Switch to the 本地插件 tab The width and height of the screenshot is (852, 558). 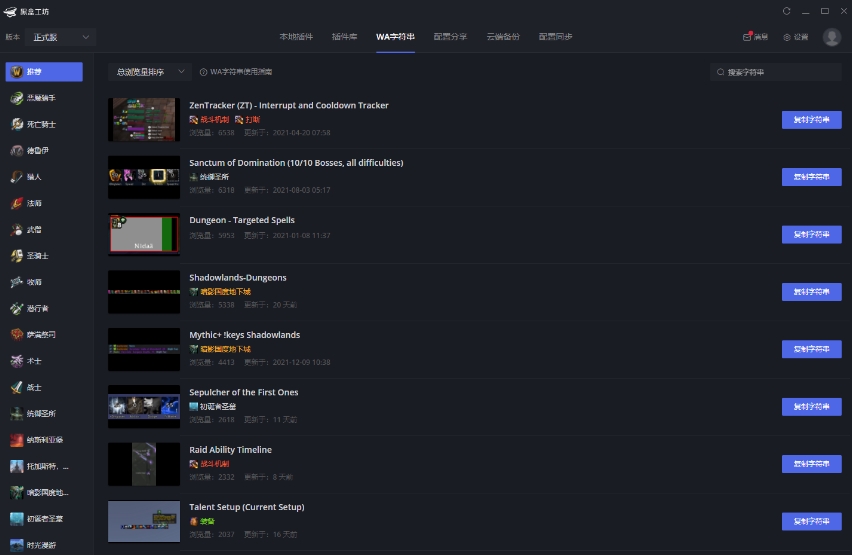click(x=296, y=36)
